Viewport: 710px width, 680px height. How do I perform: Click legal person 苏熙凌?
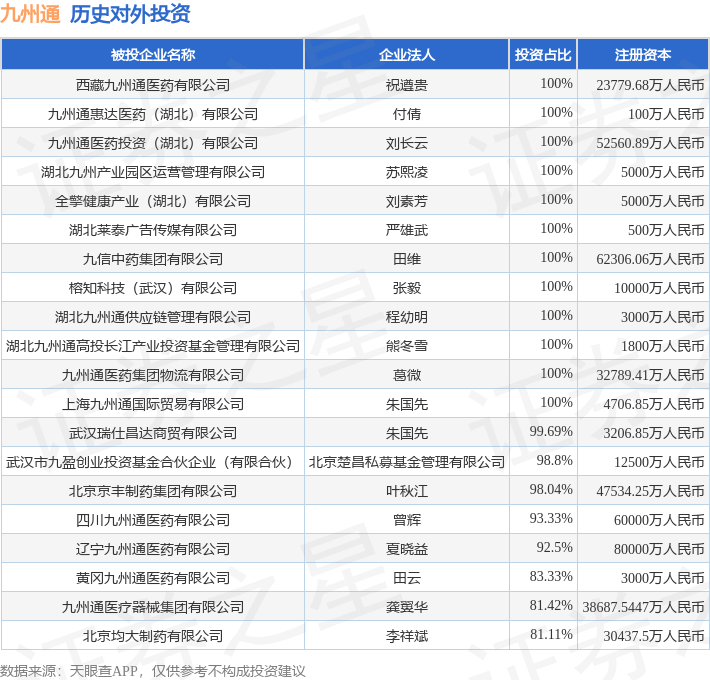(407, 172)
